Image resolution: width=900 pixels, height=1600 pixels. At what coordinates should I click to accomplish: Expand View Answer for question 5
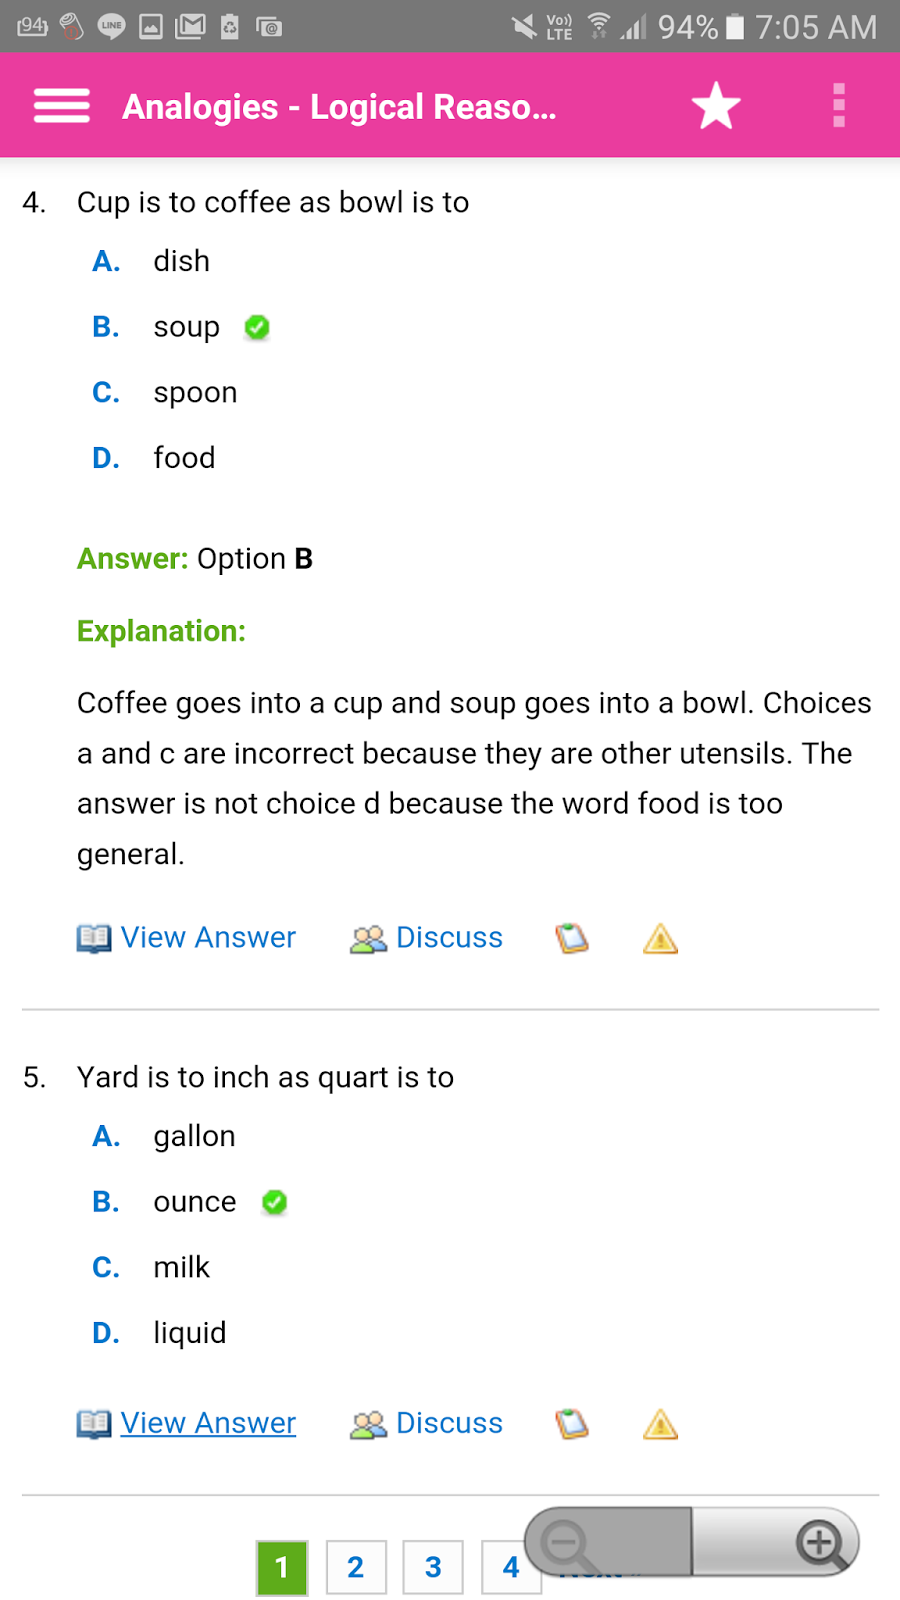click(207, 1422)
